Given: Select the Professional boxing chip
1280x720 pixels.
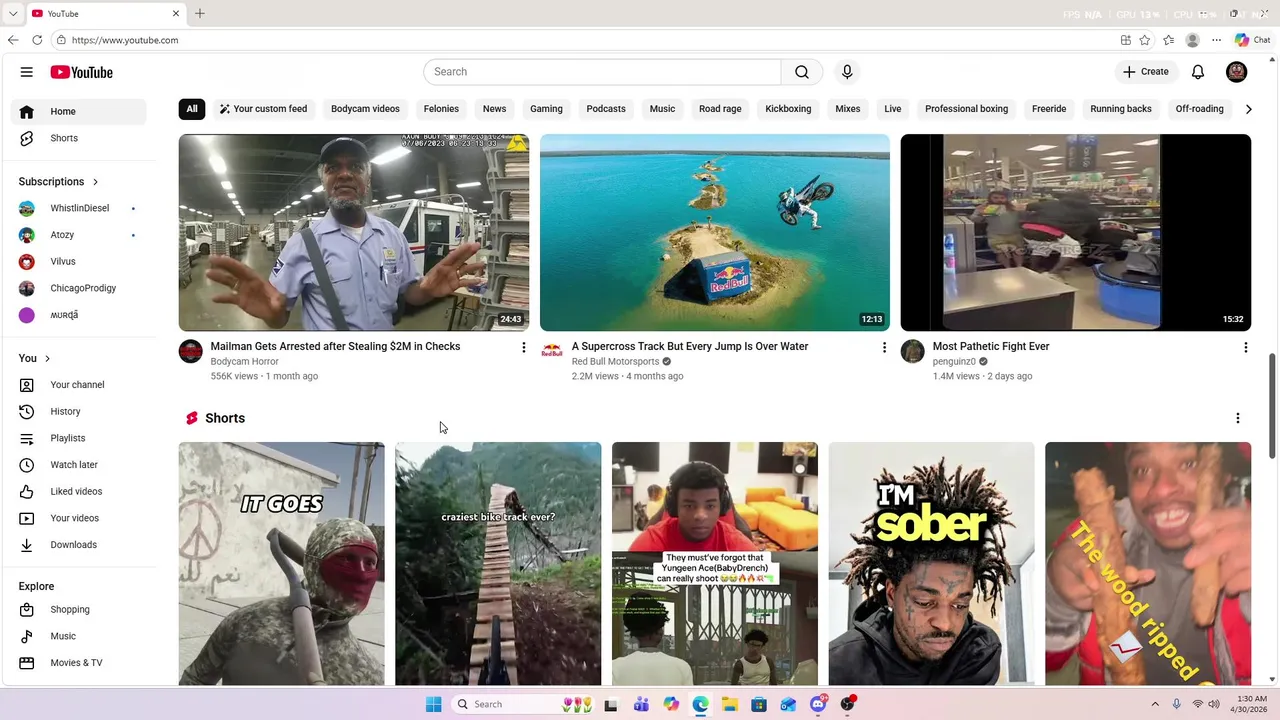Looking at the screenshot, I should 966,109.
